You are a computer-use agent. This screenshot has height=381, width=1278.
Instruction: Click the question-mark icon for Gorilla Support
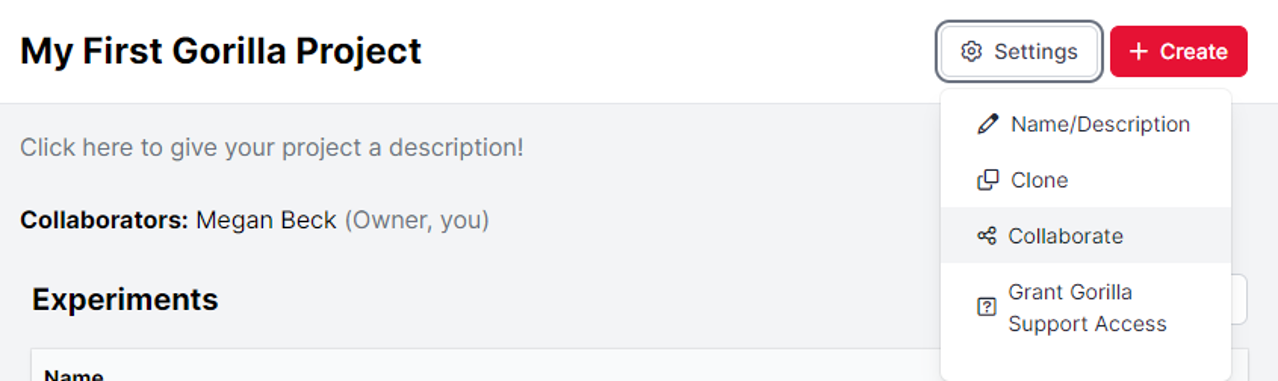(987, 308)
